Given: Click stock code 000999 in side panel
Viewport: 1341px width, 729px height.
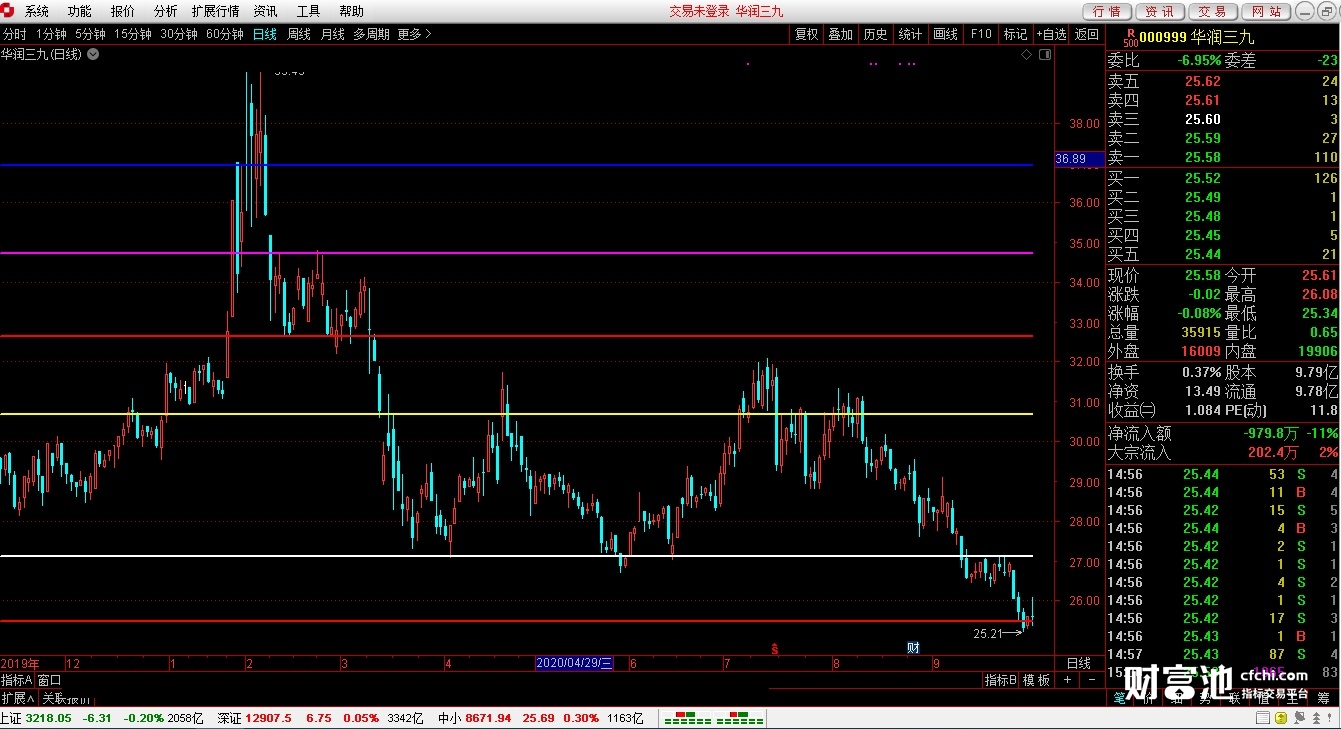Looking at the screenshot, I should 1163,38.
